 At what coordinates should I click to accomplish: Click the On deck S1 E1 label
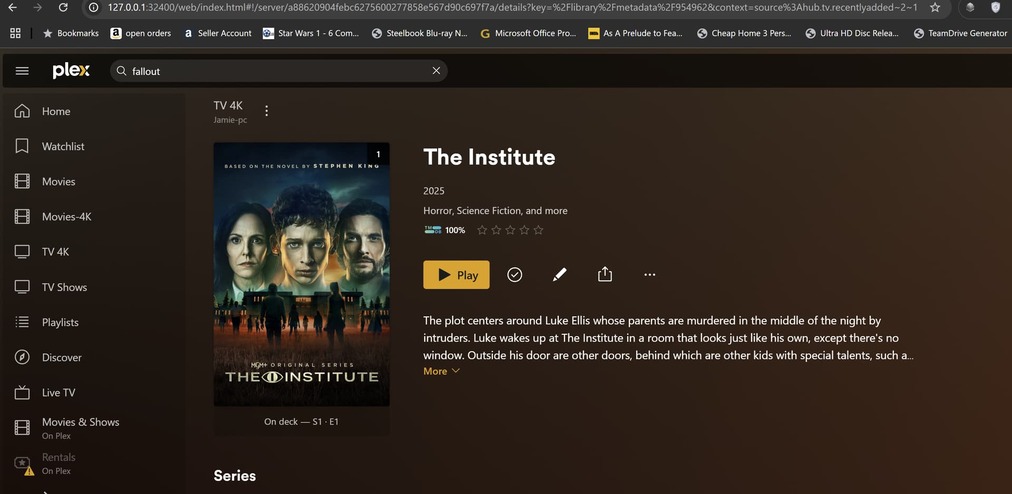[x=301, y=422]
